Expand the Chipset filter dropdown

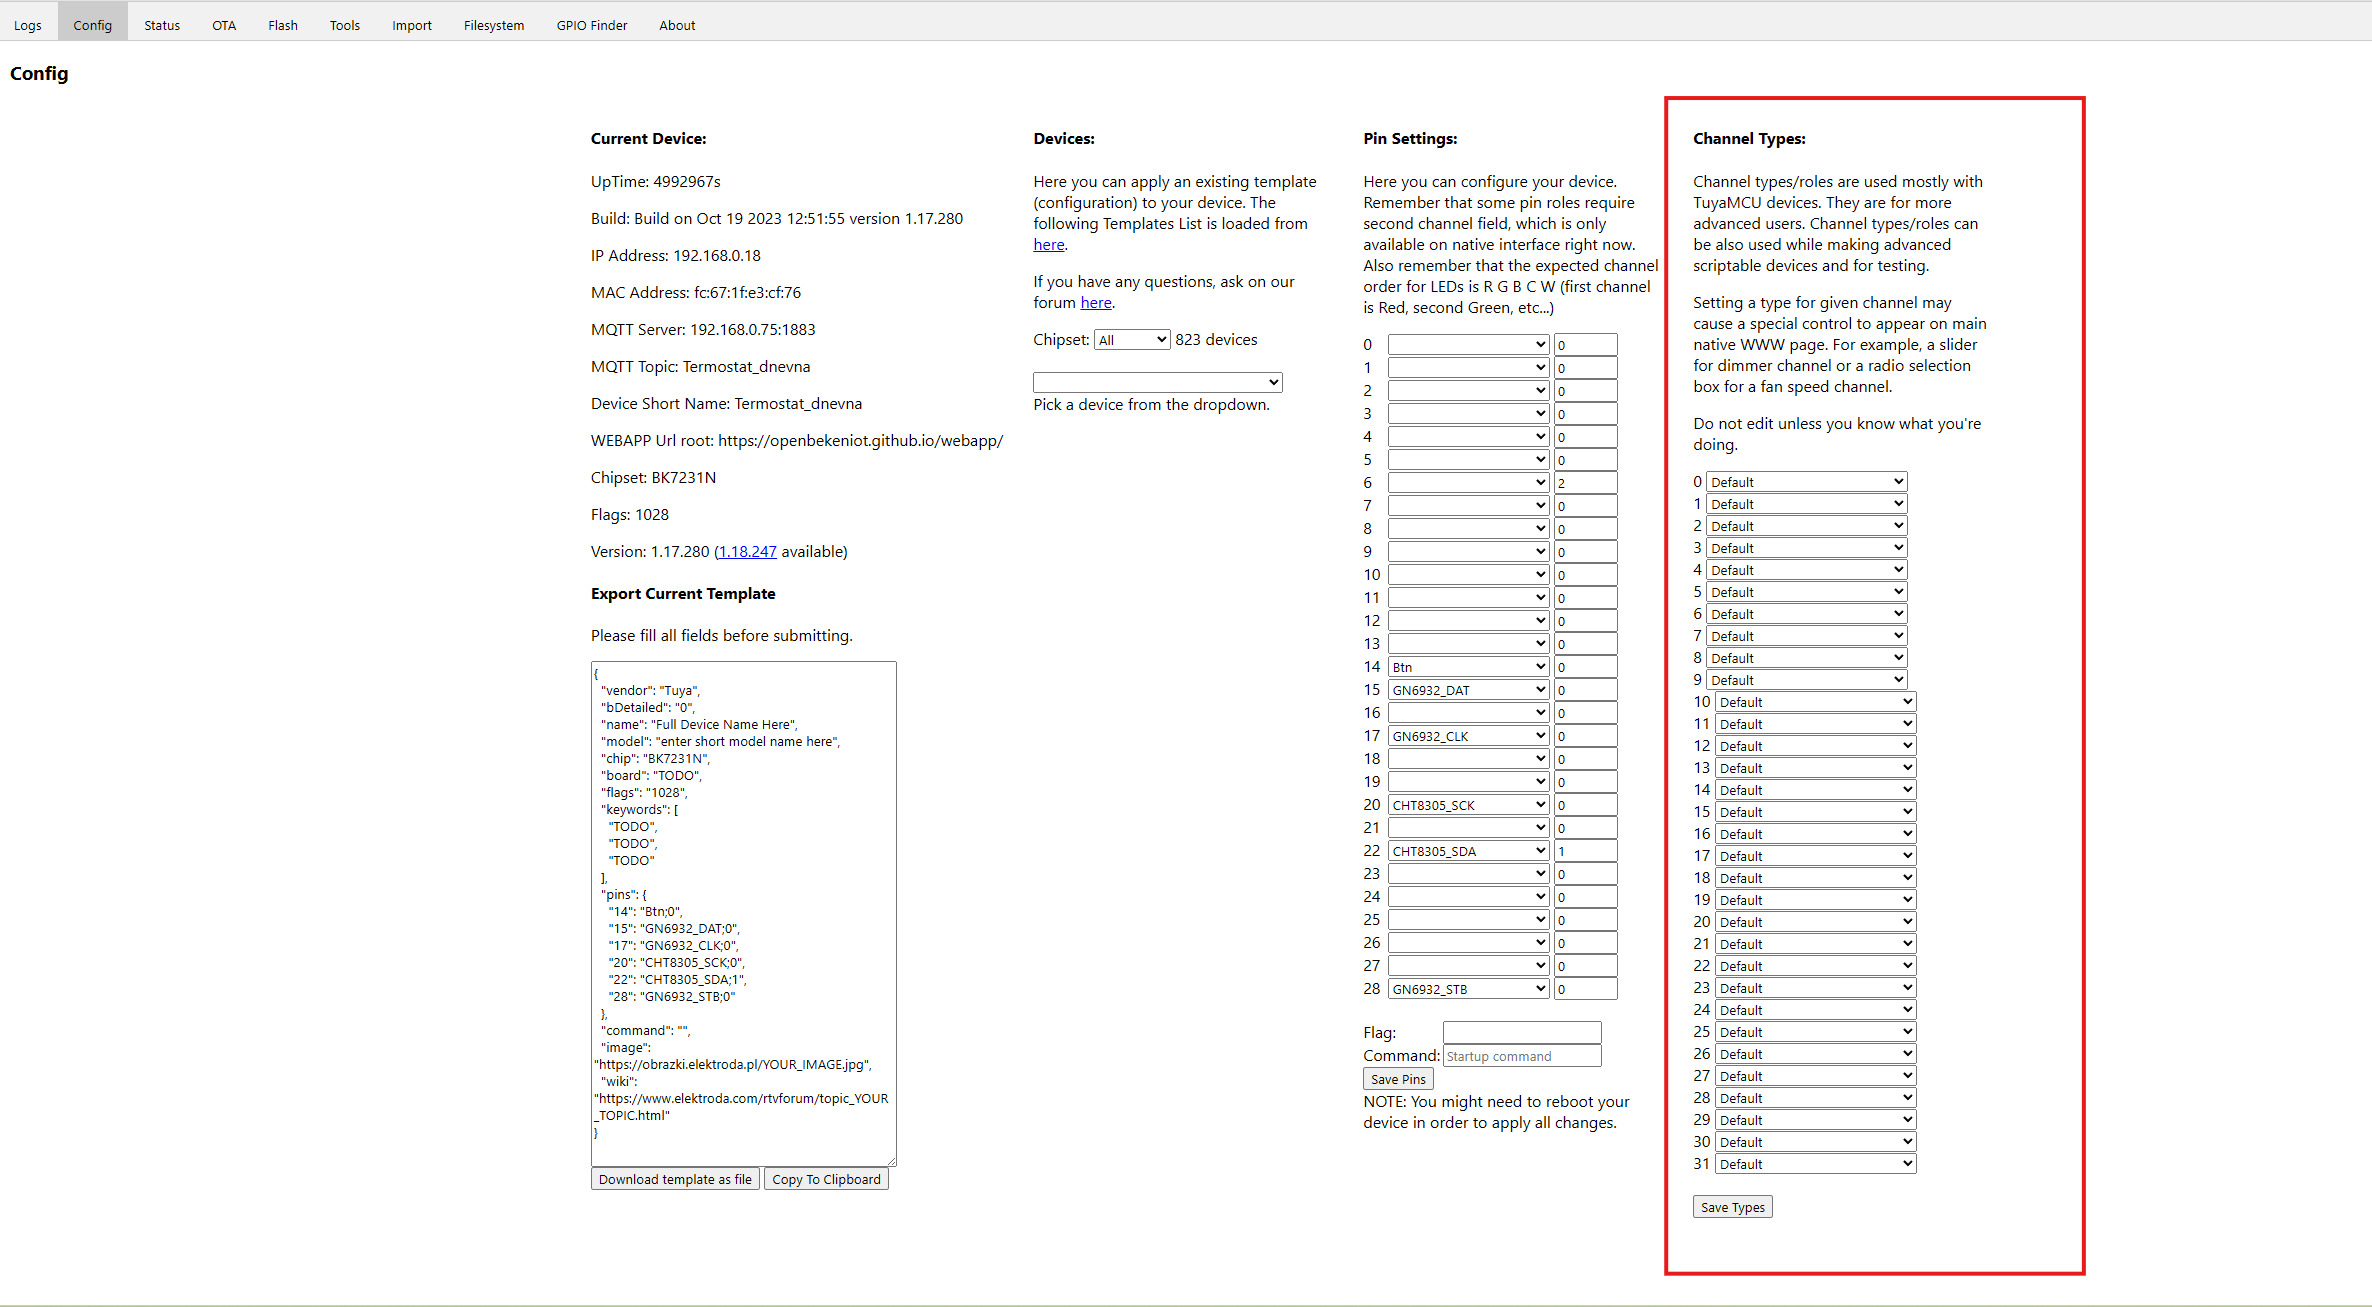(x=1131, y=340)
